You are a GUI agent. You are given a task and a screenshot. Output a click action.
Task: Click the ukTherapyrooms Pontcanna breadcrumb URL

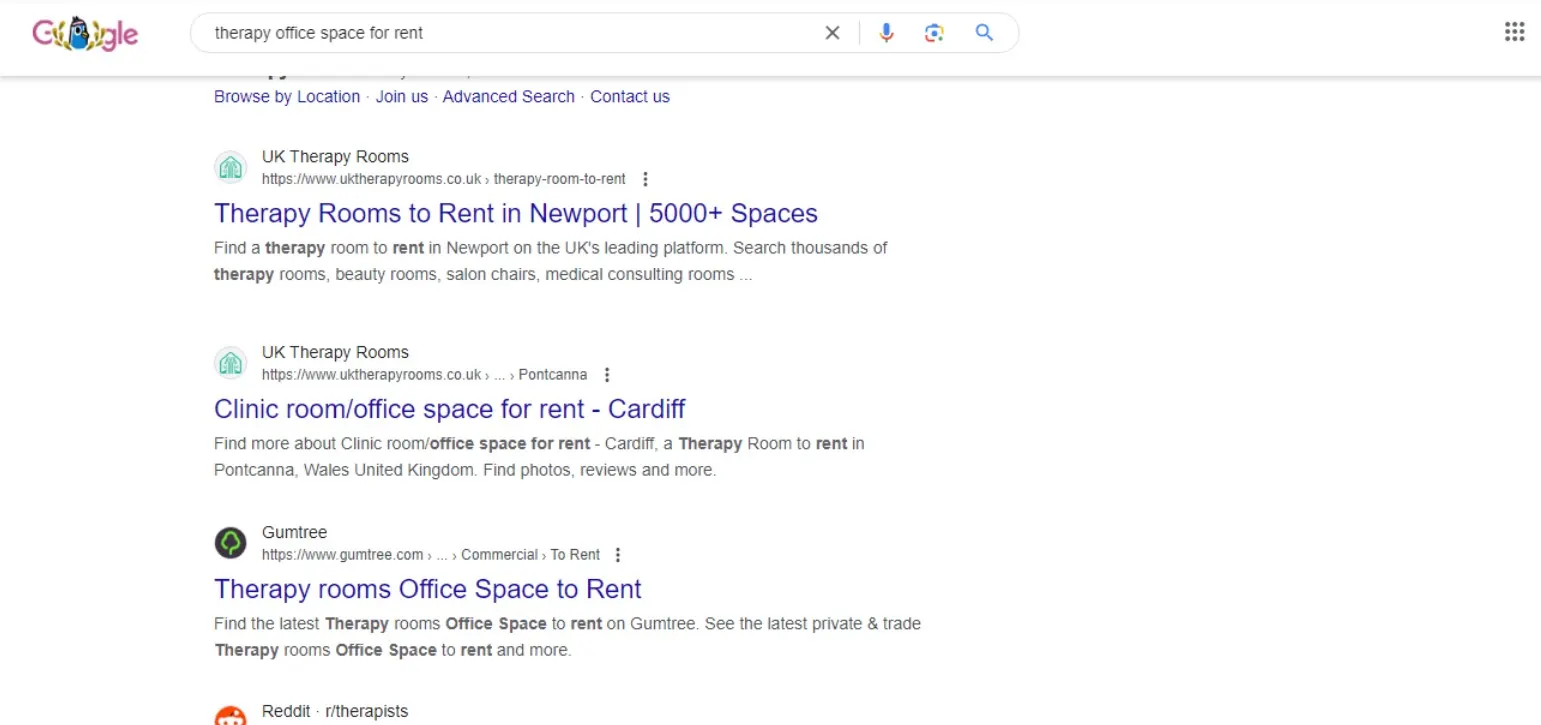coord(424,375)
